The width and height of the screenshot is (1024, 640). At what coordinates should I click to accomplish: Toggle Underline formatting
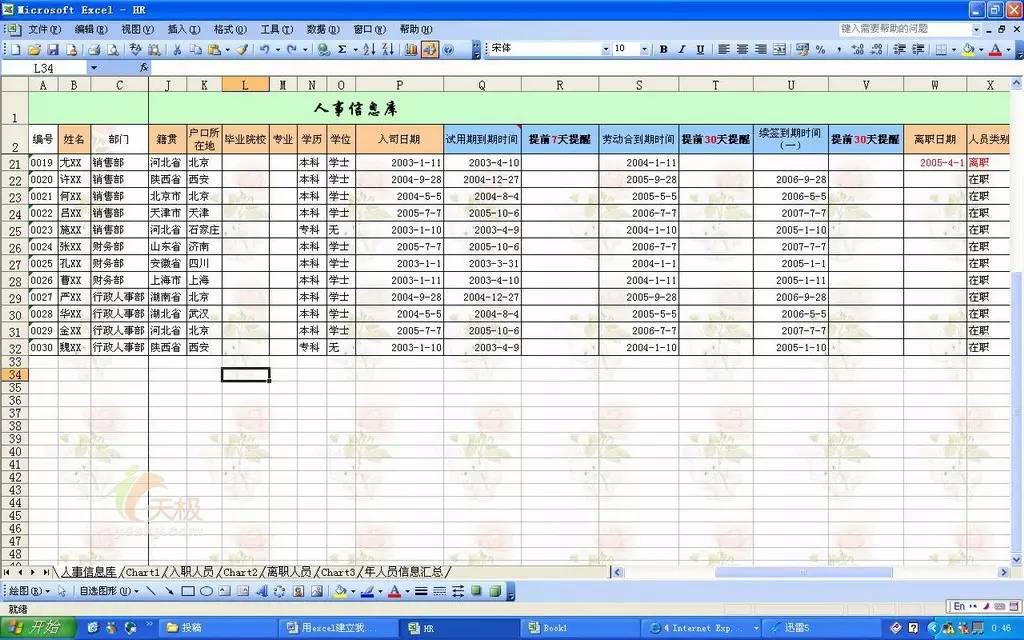(700, 48)
